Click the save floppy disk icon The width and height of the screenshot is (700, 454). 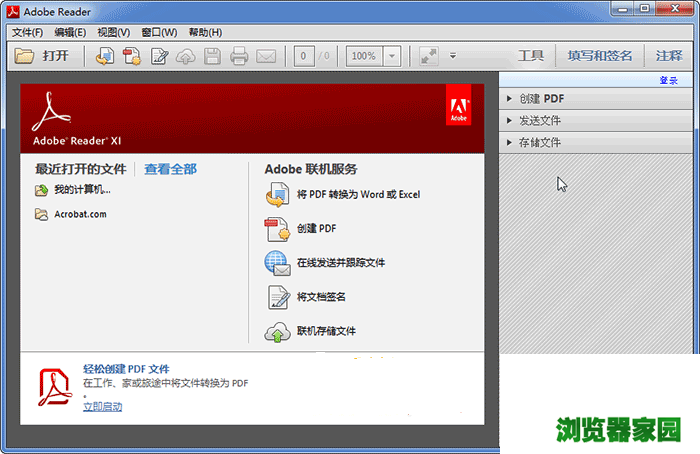(212, 57)
